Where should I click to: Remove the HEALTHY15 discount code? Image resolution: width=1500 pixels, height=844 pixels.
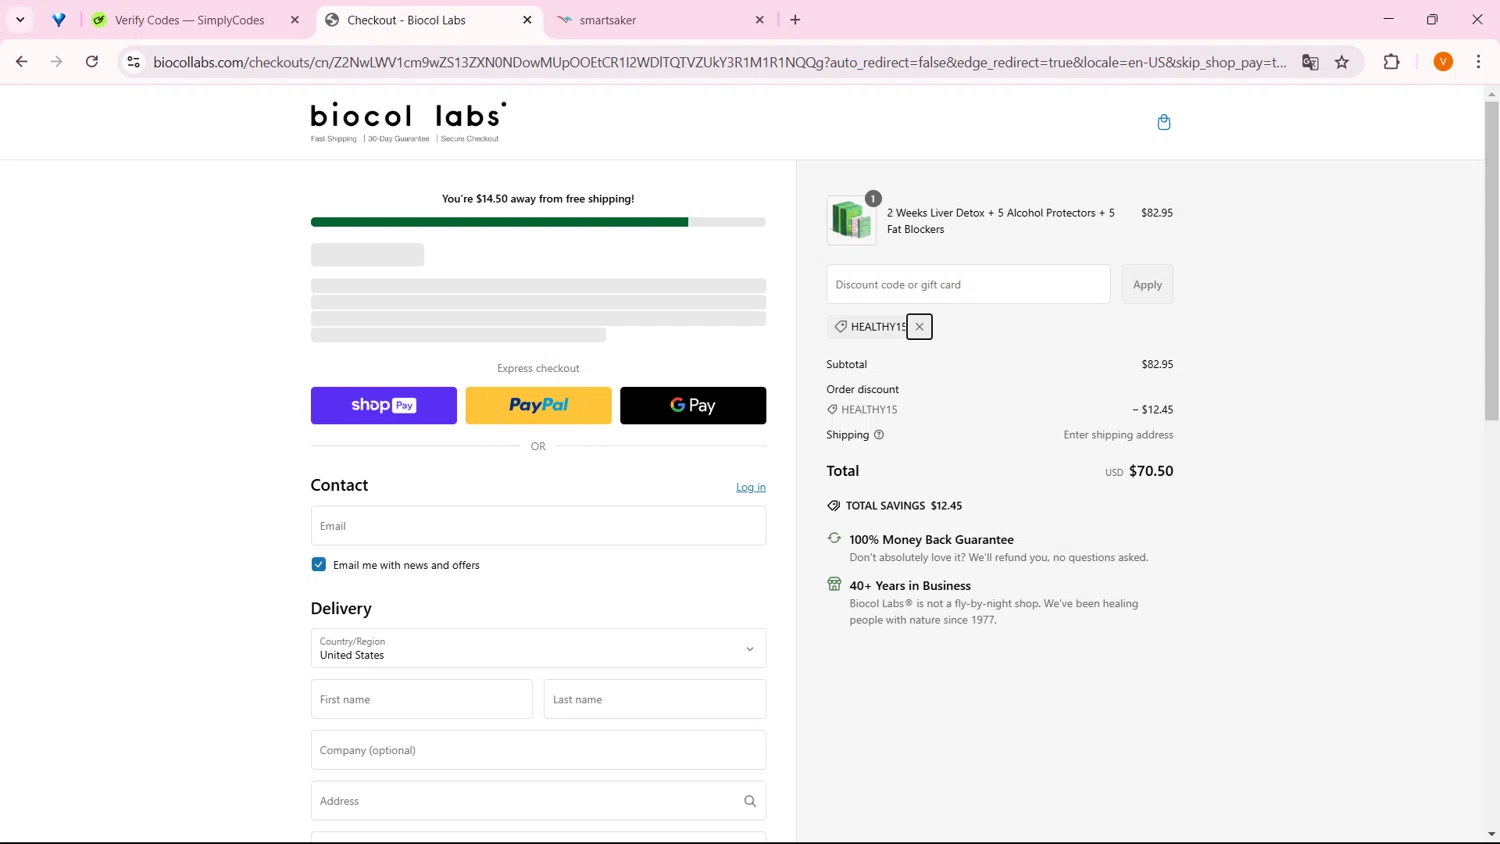(x=919, y=327)
